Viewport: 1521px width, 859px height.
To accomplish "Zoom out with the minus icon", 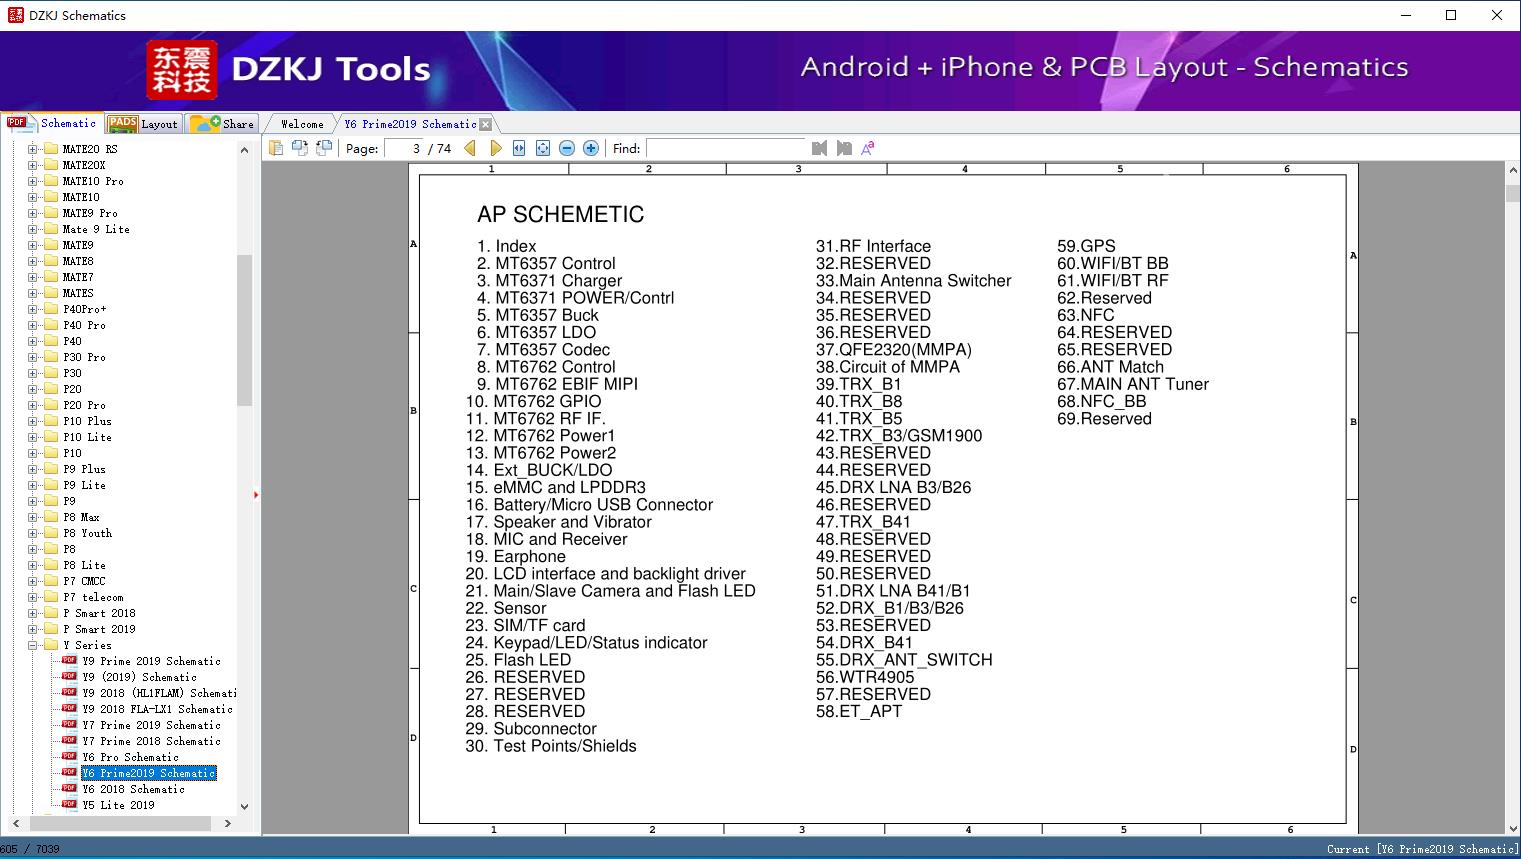I will pos(567,148).
